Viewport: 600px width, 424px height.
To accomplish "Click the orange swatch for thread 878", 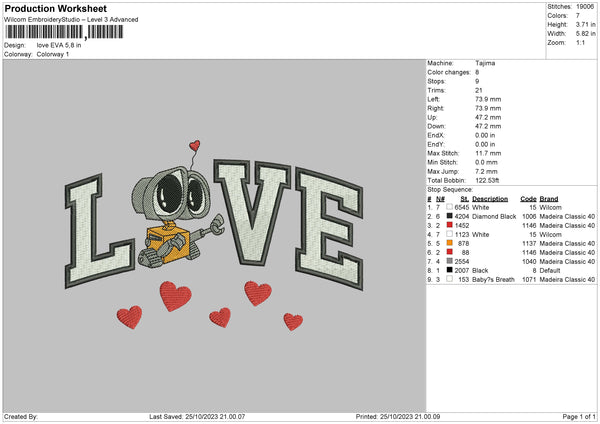I will [450, 243].
